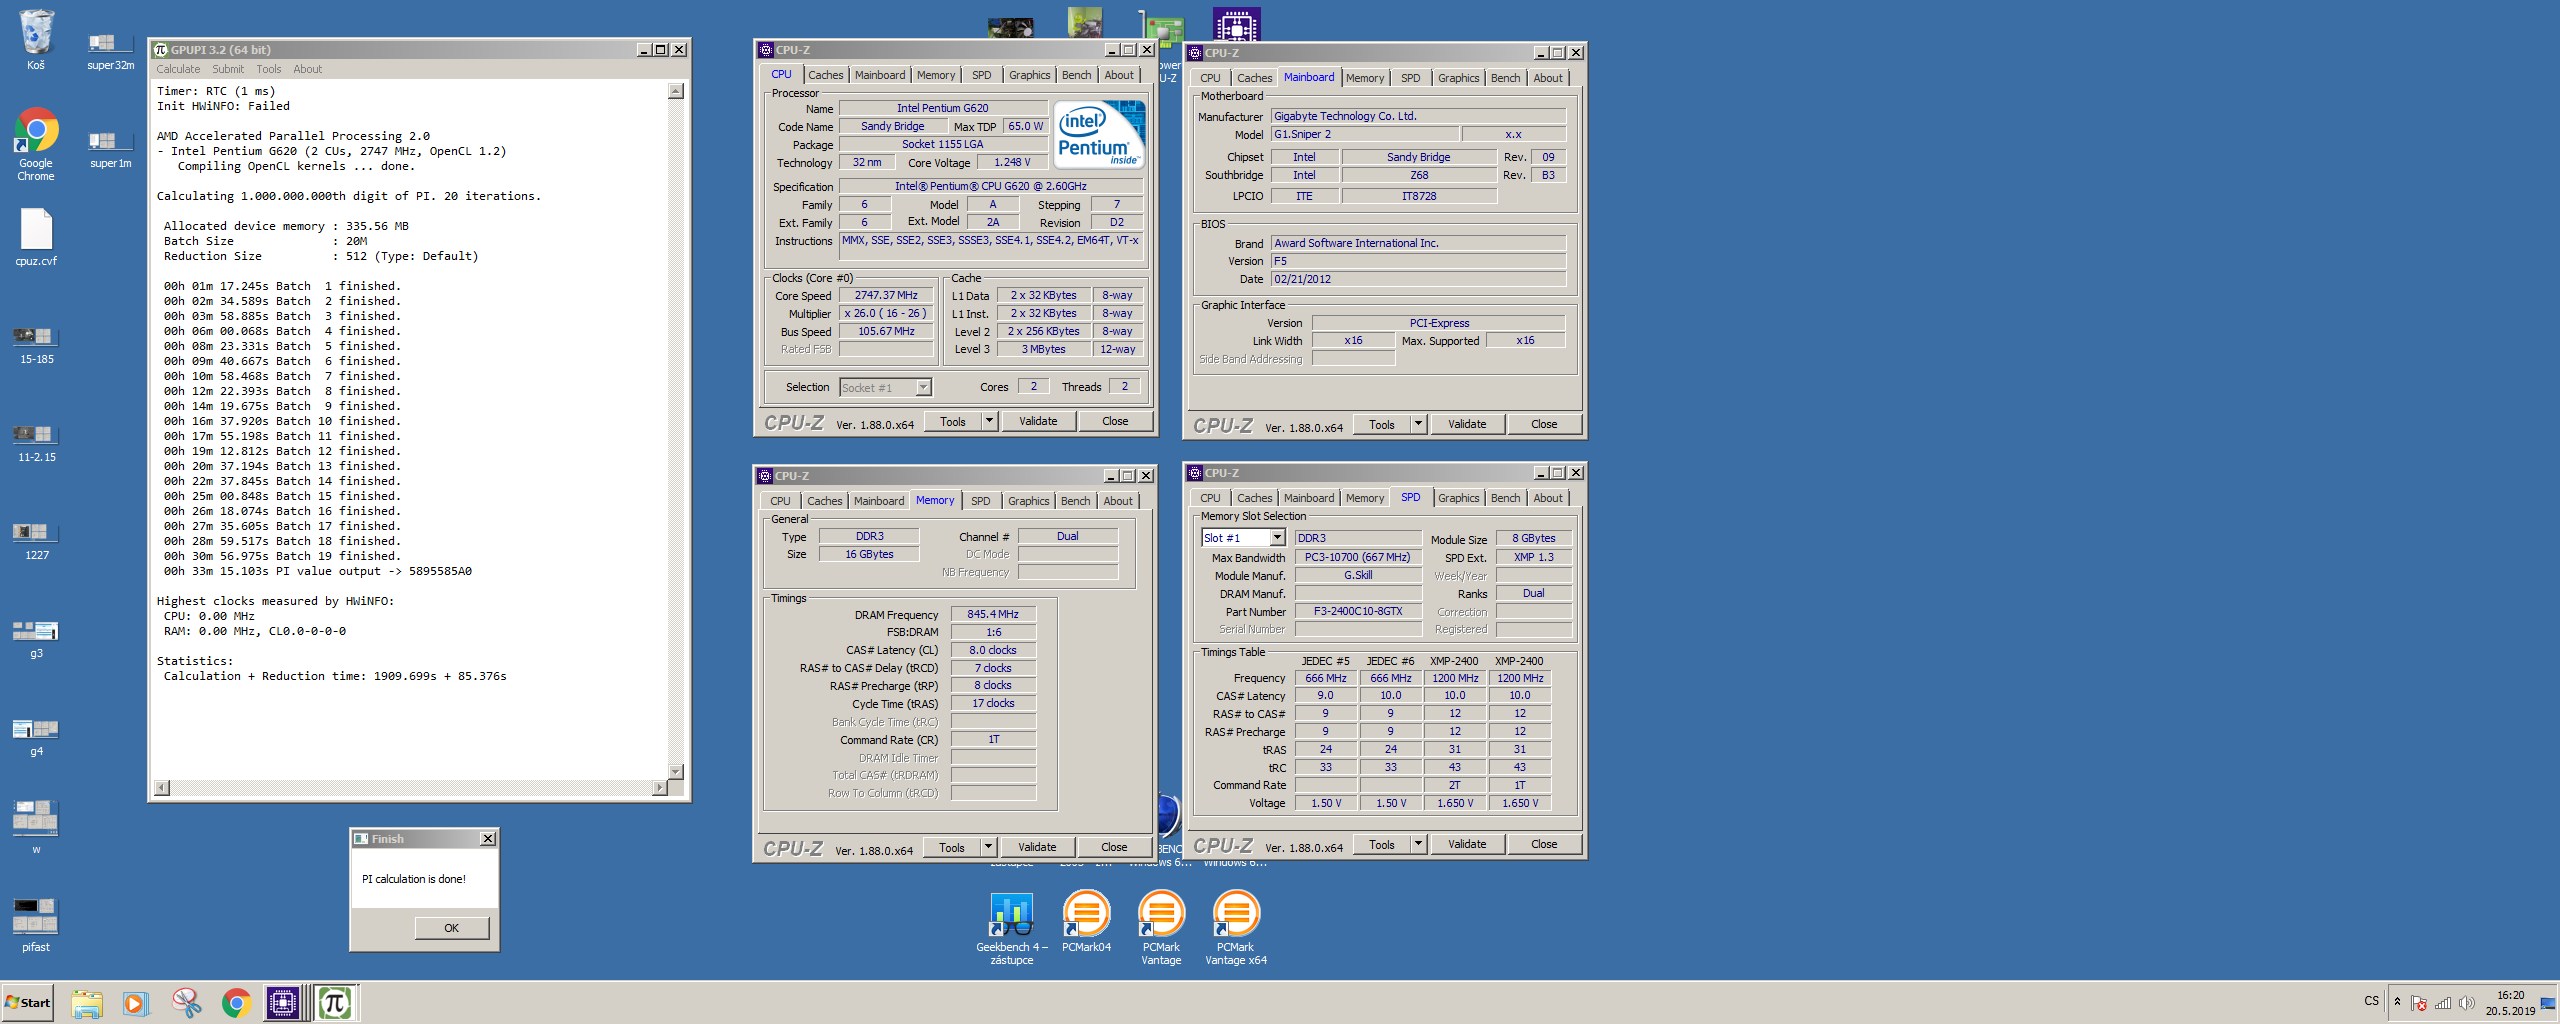Click OK in the Finish dialog
This screenshot has height=1024, width=2560.
pyautogui.click(x=452, y=928)
